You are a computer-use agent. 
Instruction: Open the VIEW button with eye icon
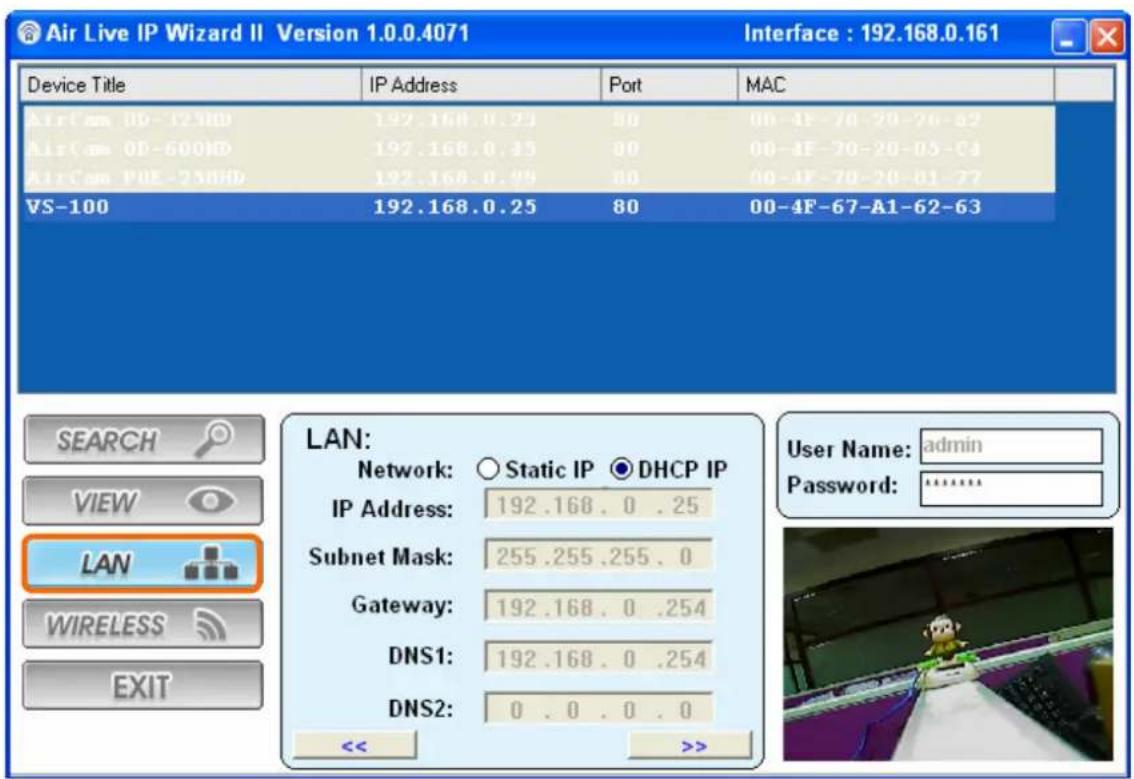(x=142, y=501)
